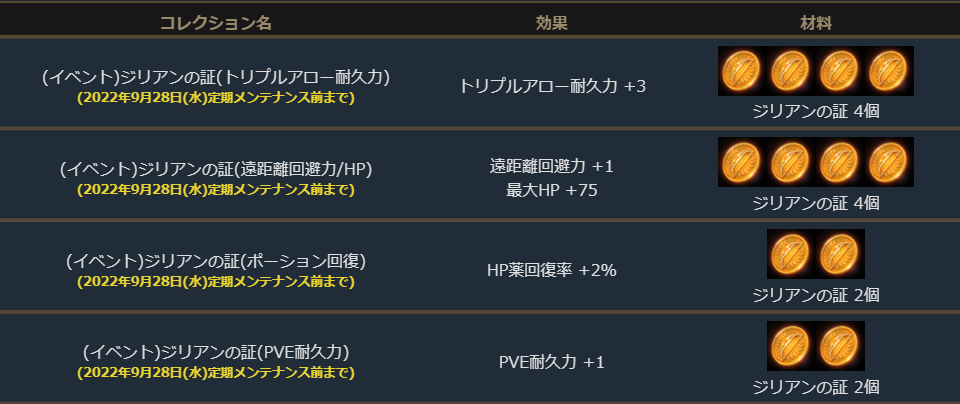The image size is (960, 404).
Task: Click the PVE耐久力 +1 effect text
Action: point(552,362)
